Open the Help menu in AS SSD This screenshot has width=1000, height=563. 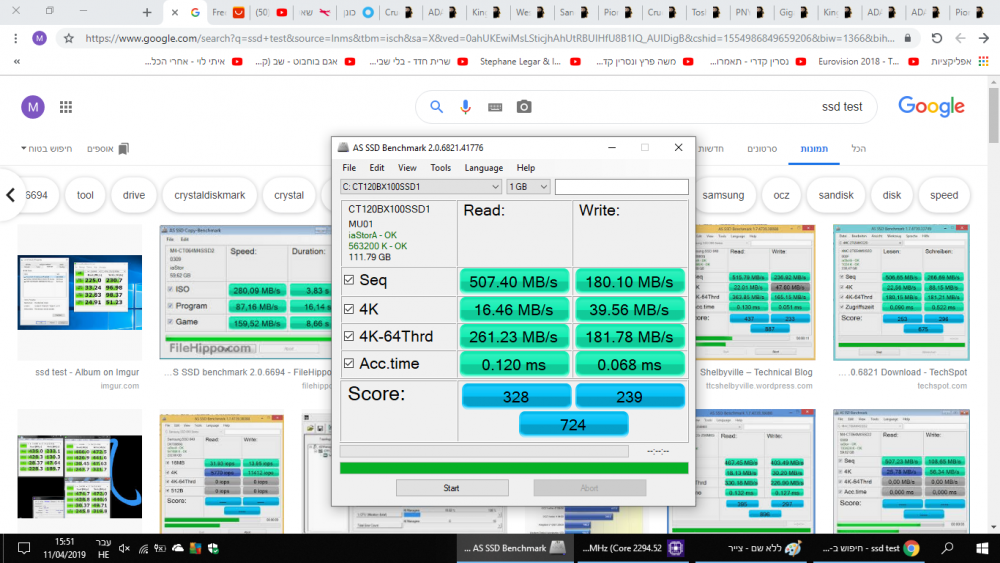(526, 168)
